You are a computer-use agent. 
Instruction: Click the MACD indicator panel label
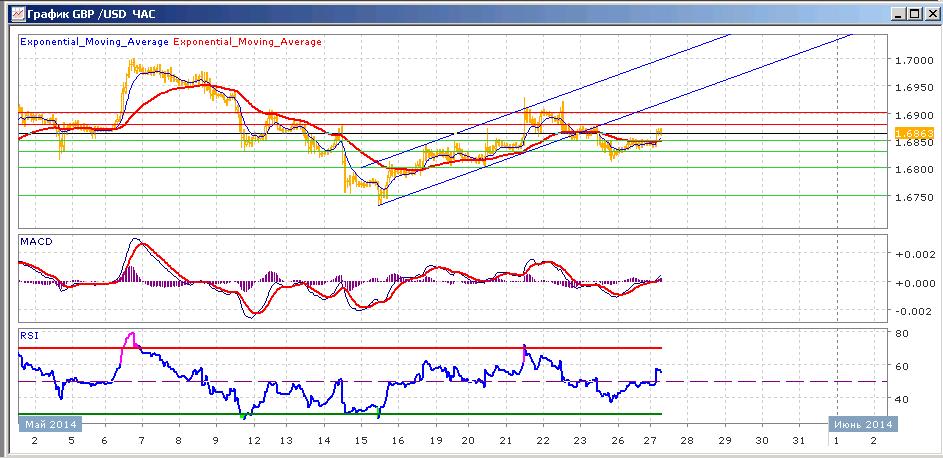pos(36,242)
